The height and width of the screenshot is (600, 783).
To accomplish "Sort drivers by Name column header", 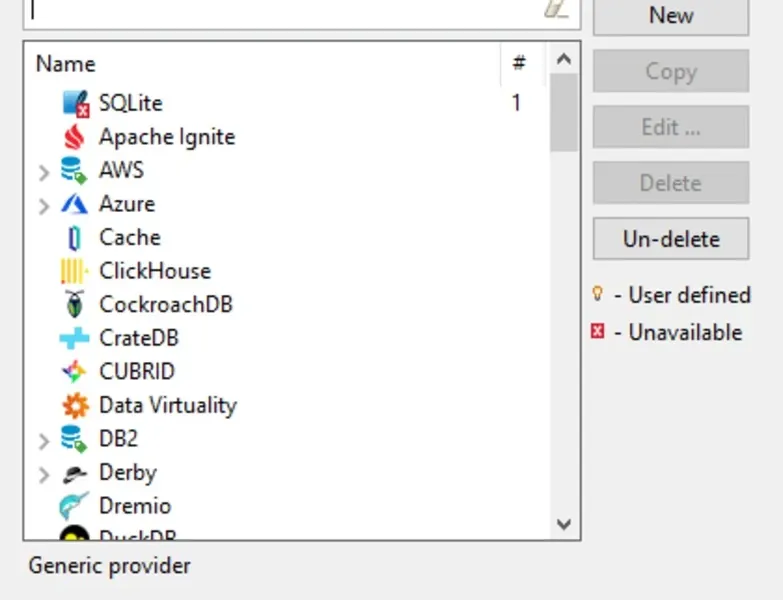I will pos(66,64).
